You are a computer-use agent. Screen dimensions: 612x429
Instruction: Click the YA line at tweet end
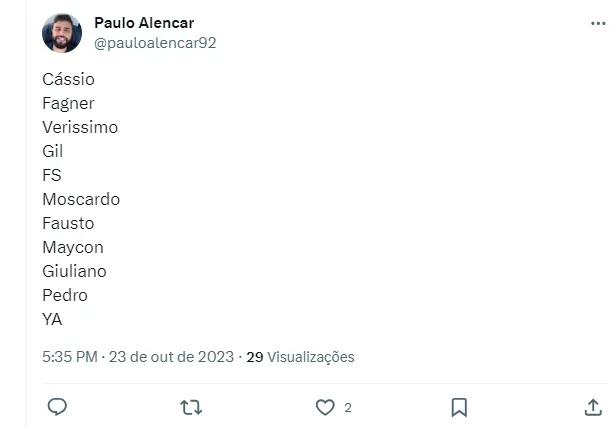(52, 319)
